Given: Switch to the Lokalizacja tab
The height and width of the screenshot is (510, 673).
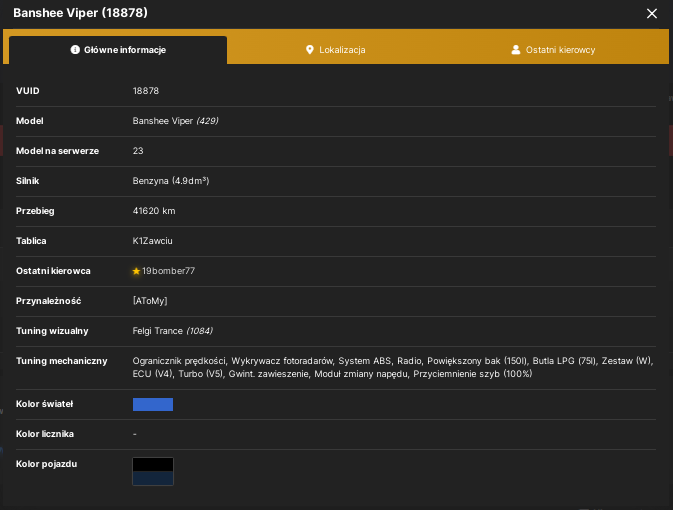Looking at the screenshot, I should click(x=336, y=50).
